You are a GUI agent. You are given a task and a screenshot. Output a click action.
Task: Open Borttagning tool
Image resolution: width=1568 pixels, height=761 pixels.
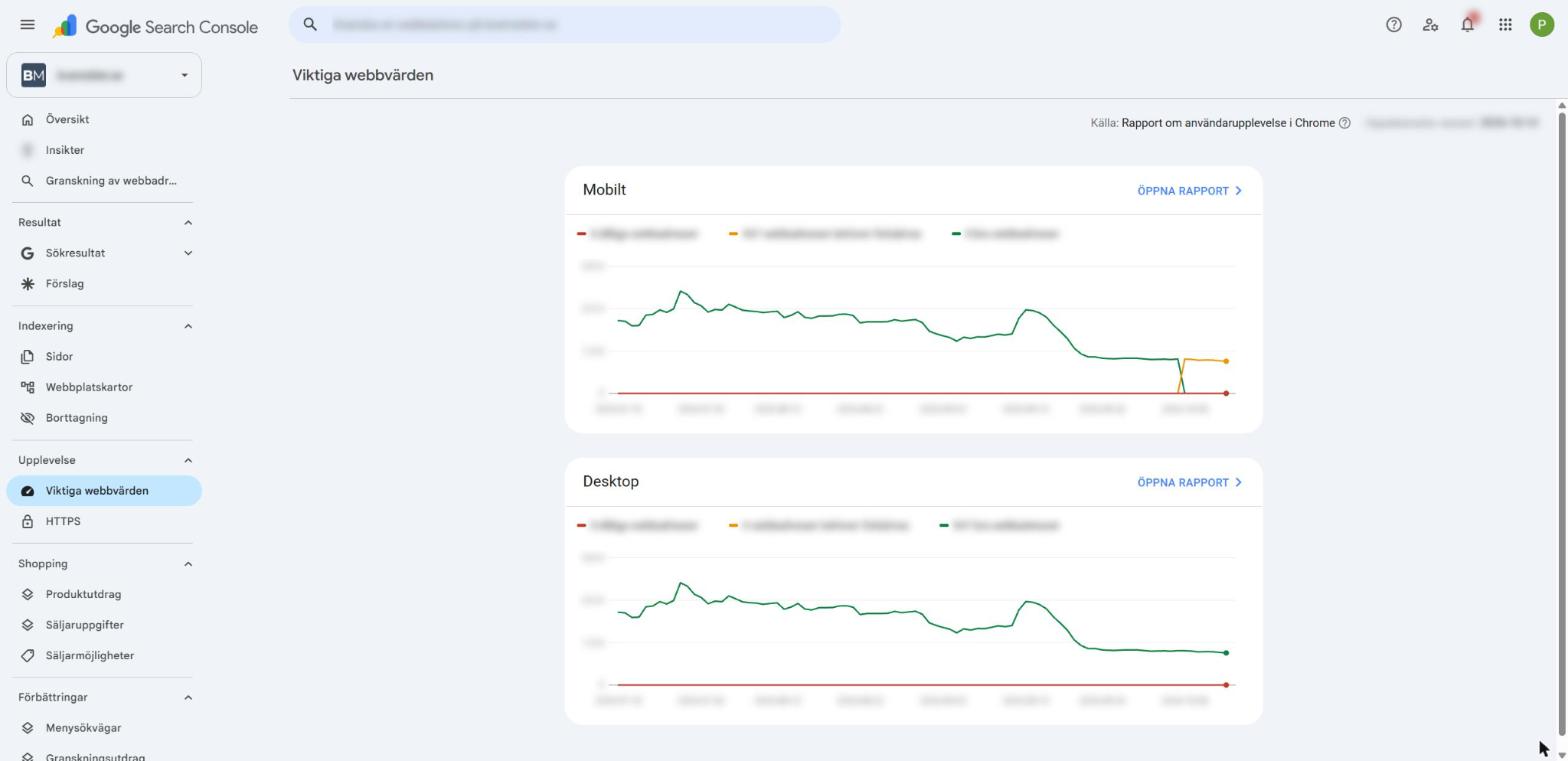(104, 418)
